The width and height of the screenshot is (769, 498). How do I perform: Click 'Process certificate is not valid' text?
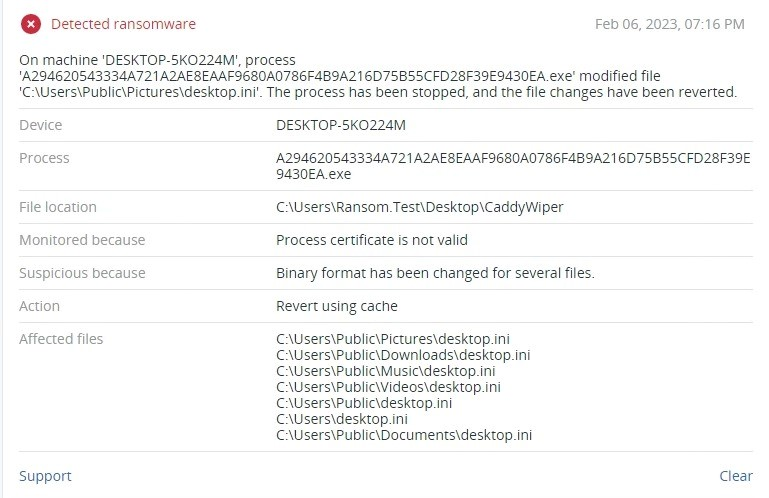[x=372, y=240]
